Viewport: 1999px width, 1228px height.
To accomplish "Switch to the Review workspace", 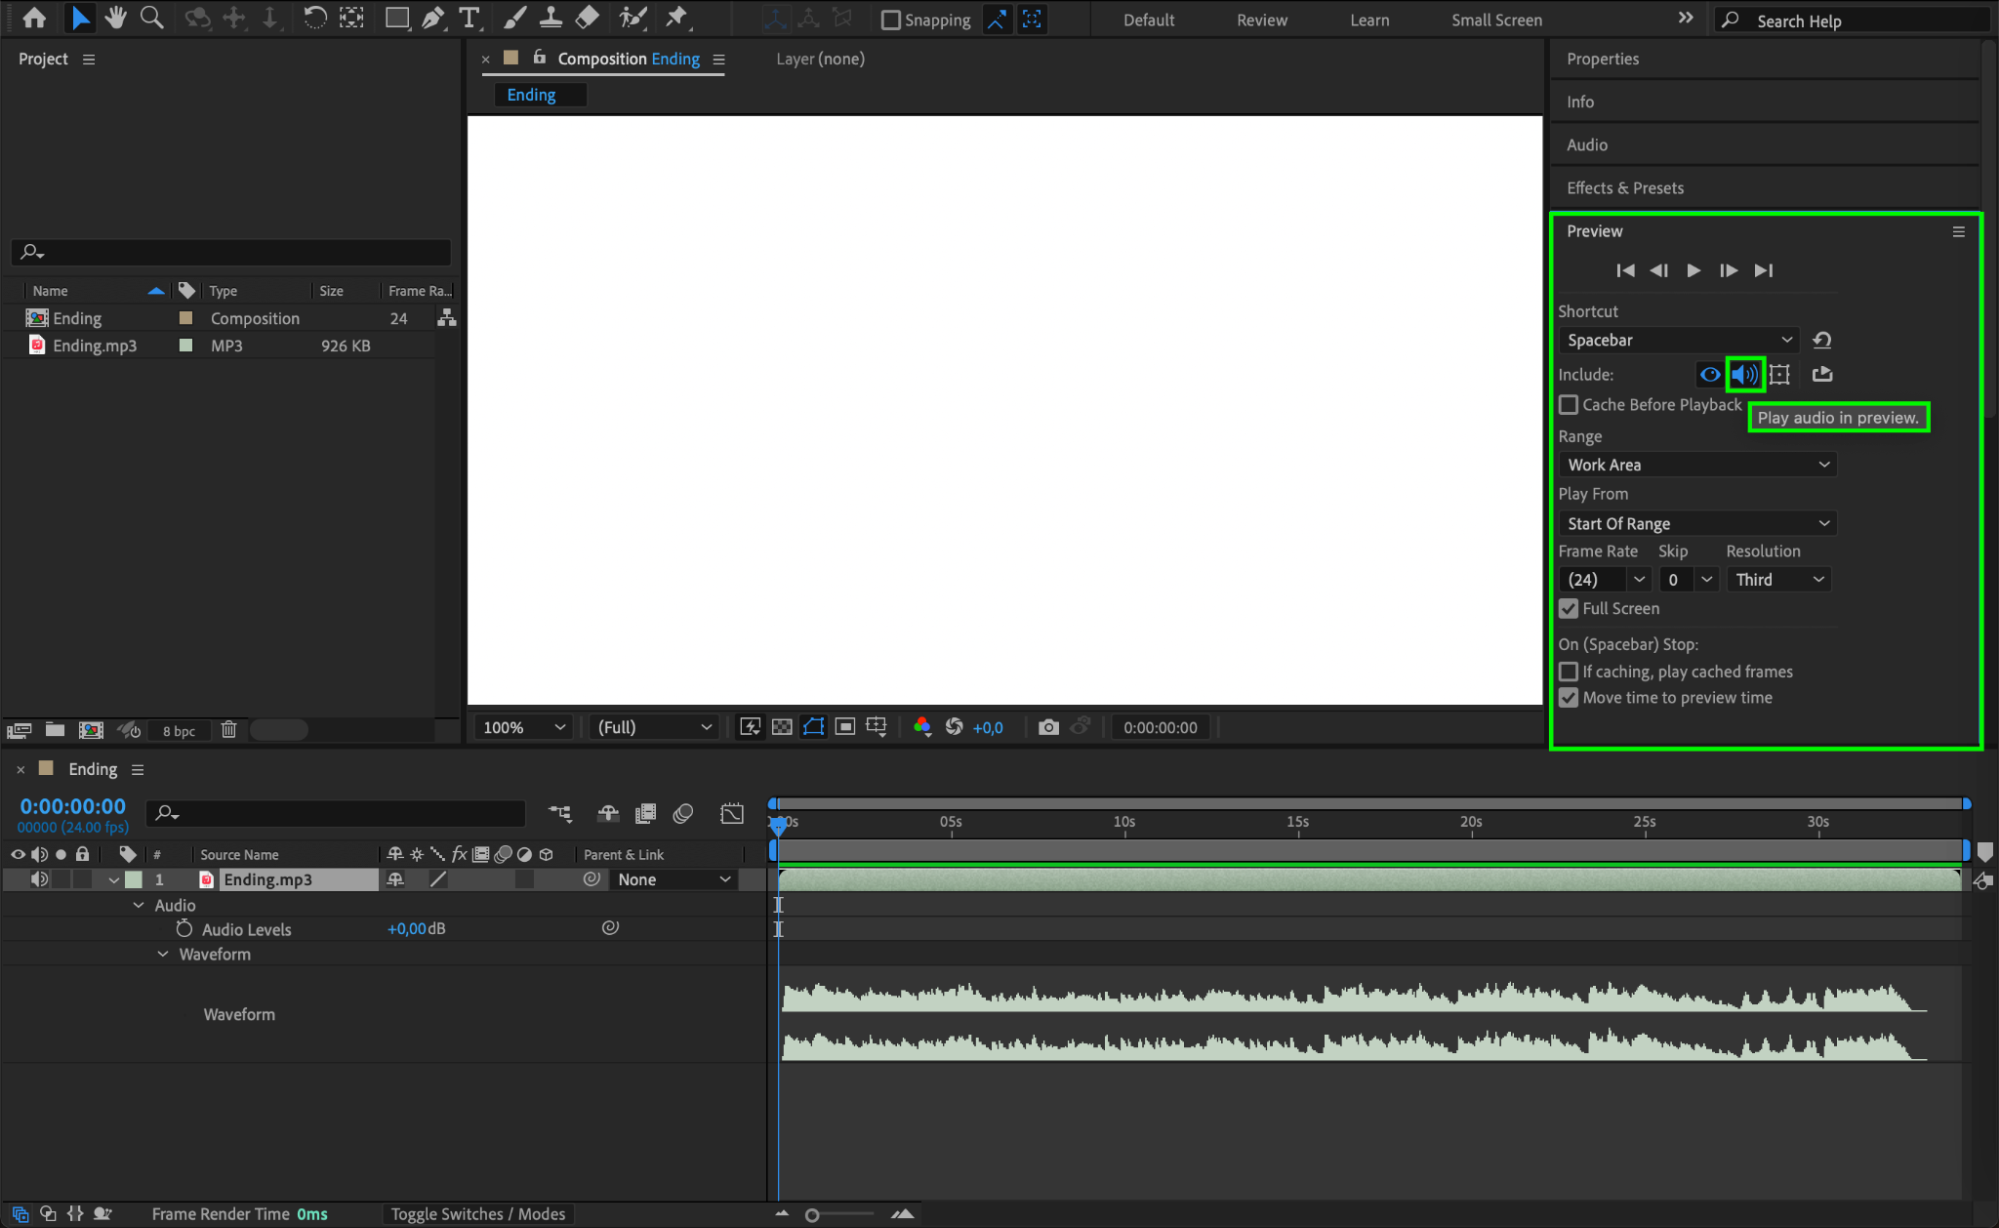I will 1261,20.
